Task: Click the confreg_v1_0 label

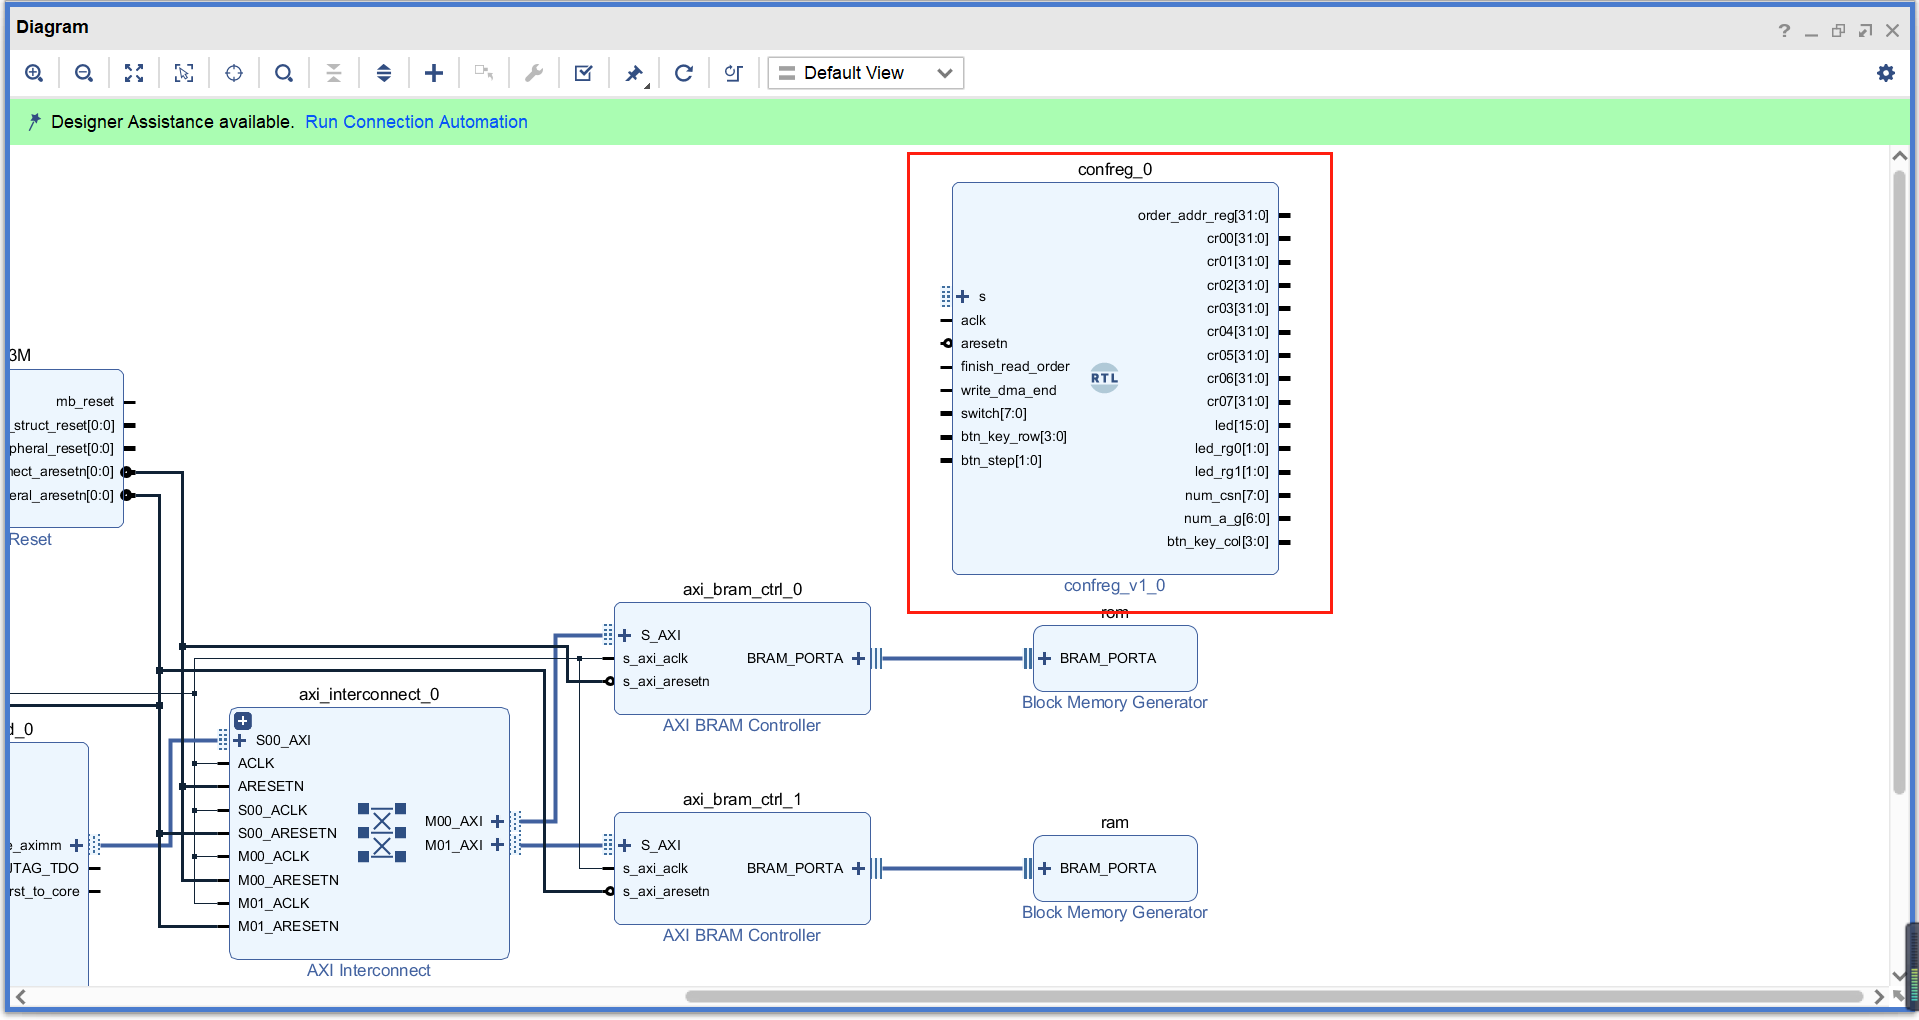Action: [x=1114, y=585]
